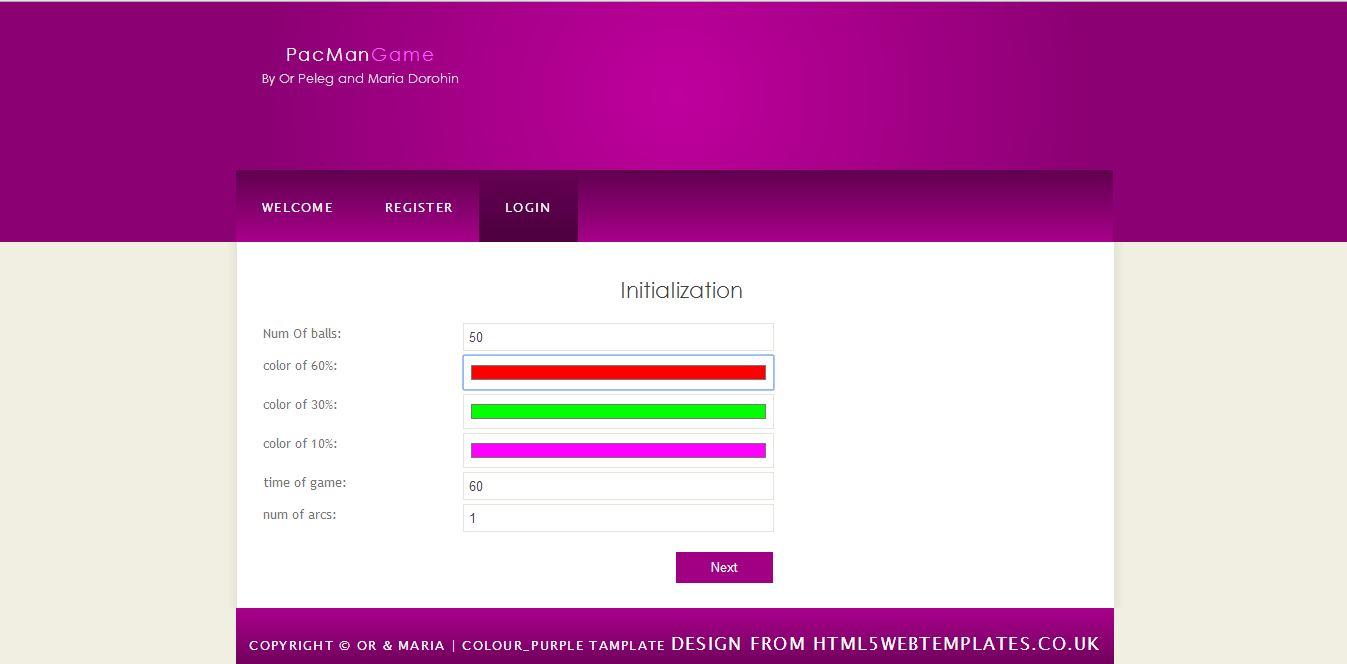This screenshot has width=1347, height=664.
Task: Click the colour_purple template footer text
Action: pyautogui.click(x=563, y=646)
